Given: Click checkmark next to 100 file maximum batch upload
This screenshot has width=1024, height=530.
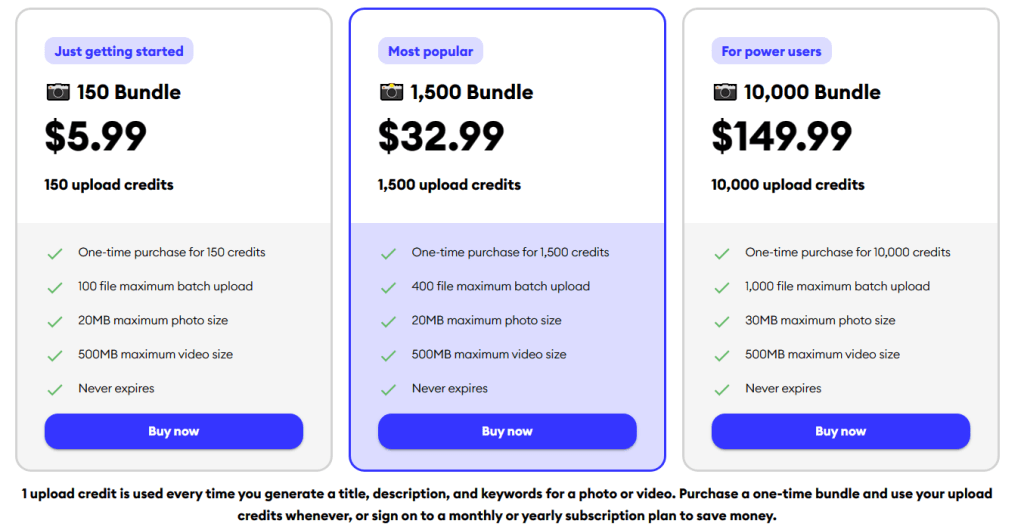Looking at the screenshot, I should pos(55,288).
